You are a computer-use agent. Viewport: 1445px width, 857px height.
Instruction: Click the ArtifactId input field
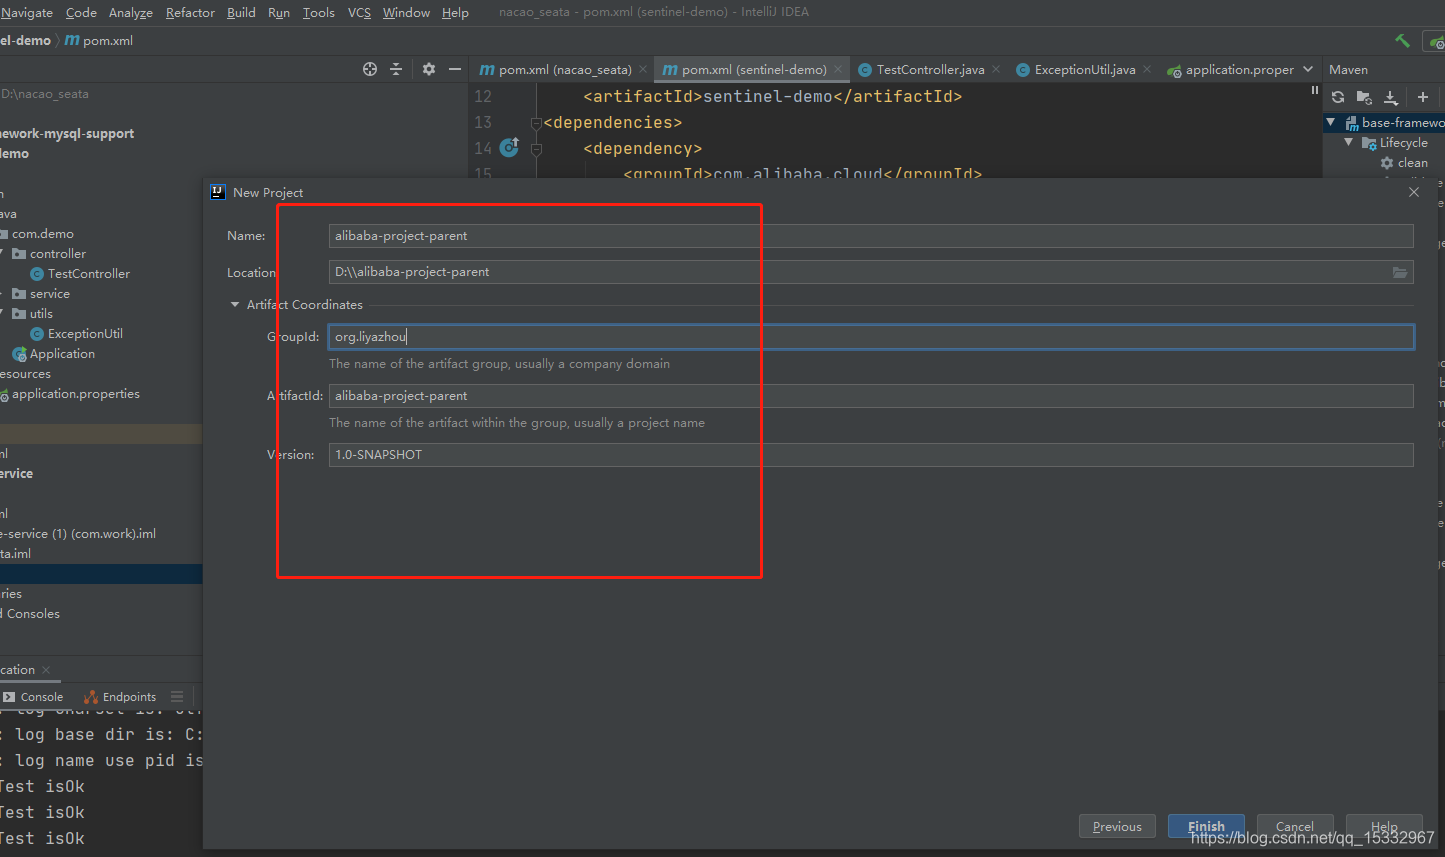[871, 396]
